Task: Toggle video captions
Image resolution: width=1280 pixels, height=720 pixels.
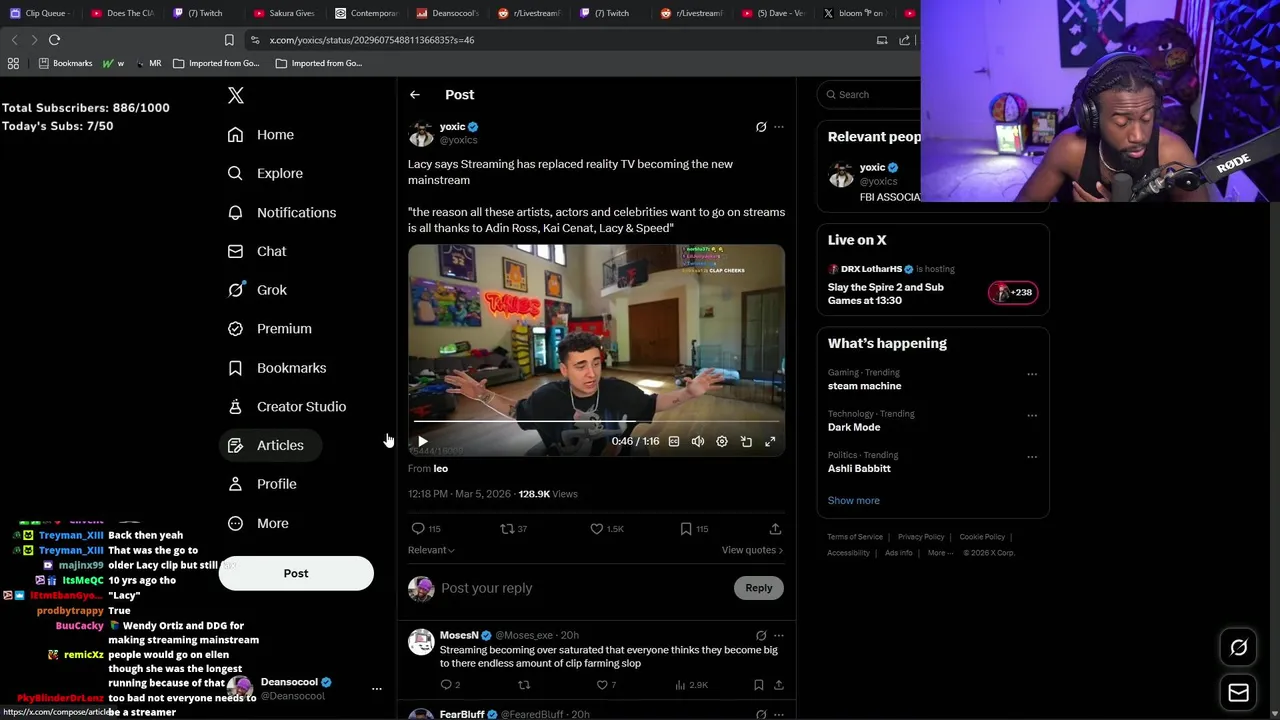Action: click(674, 441)
